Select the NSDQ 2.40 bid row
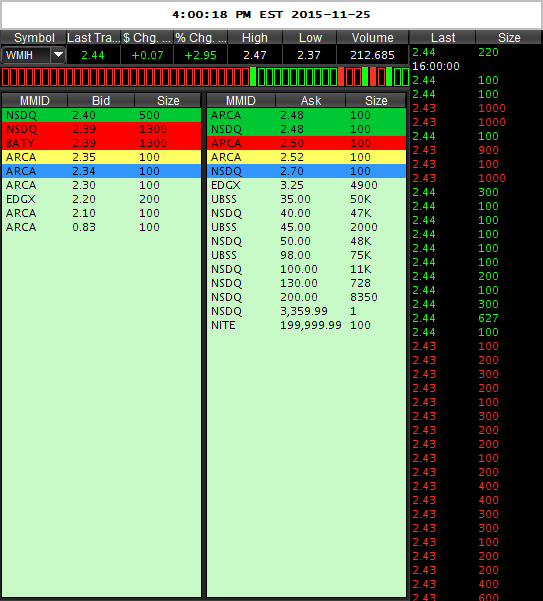The height and width of the screenshot is (601, 543). (x=102, y=115)
